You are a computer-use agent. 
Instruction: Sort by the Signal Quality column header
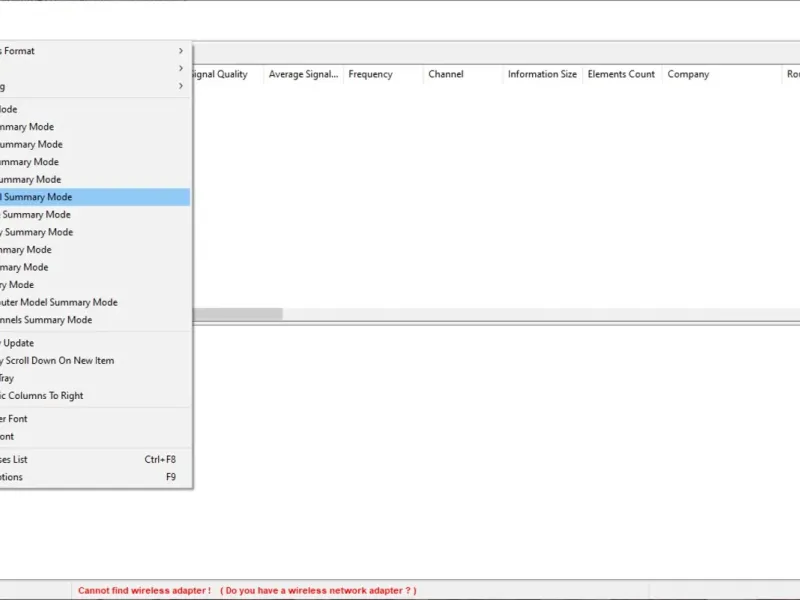pos(228,74)
